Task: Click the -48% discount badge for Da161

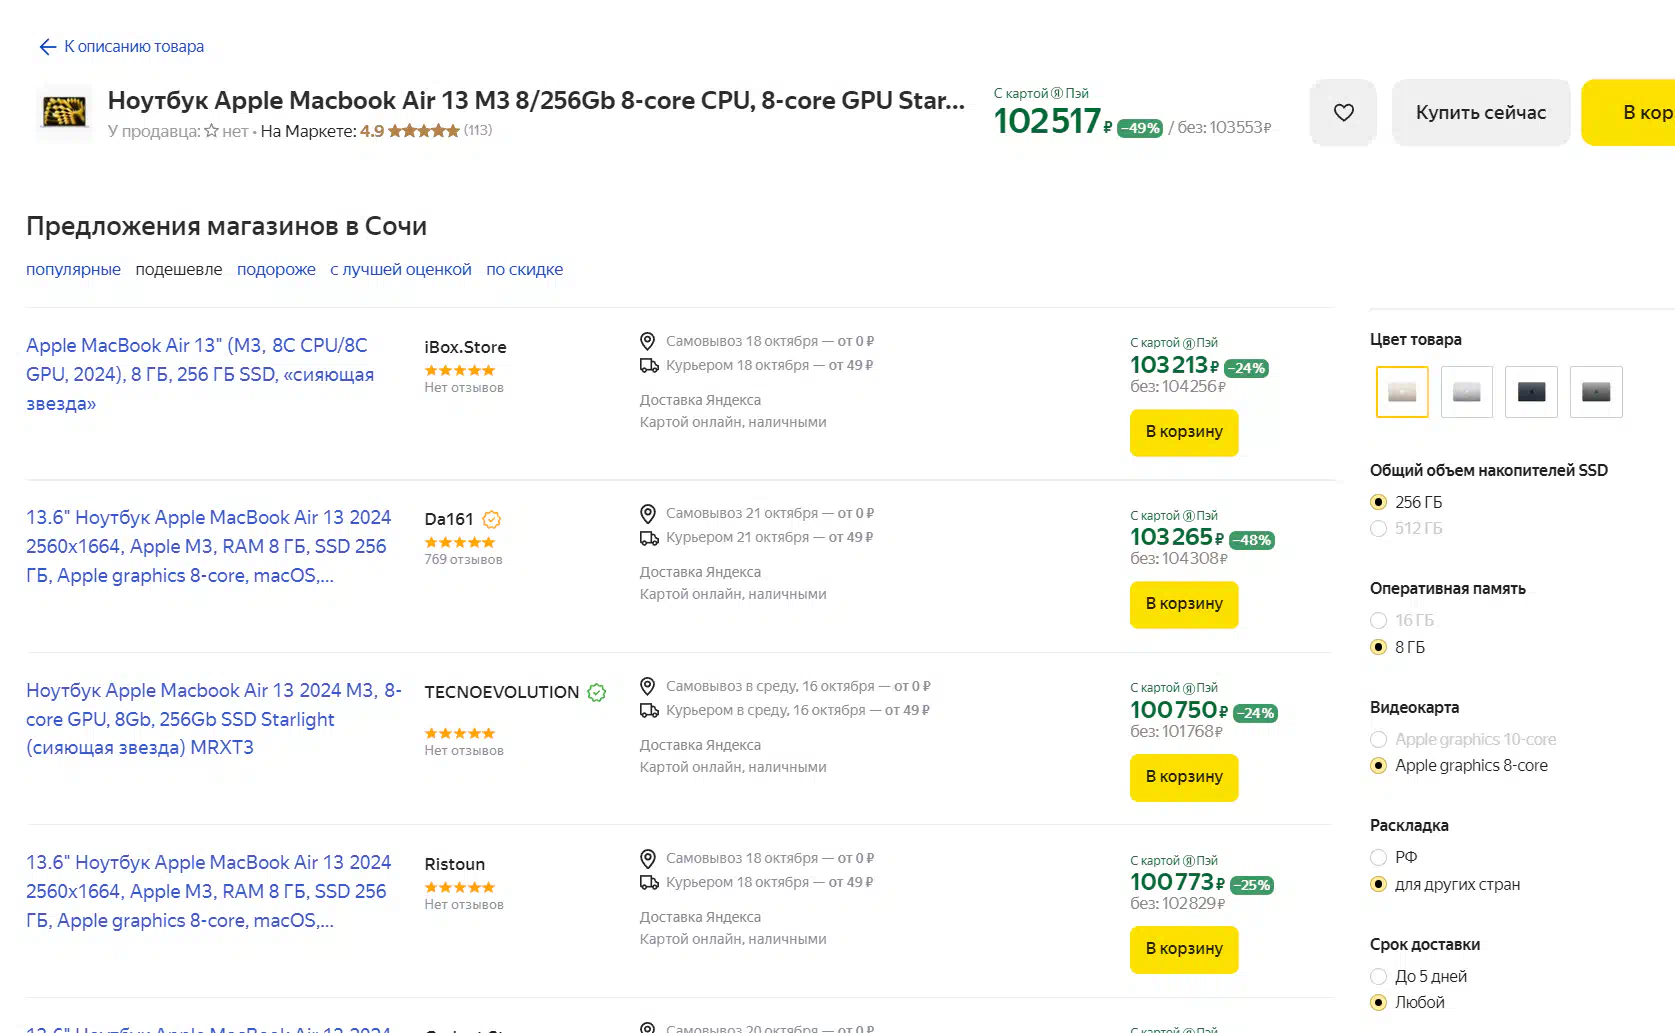Action: click(1252, 540)
